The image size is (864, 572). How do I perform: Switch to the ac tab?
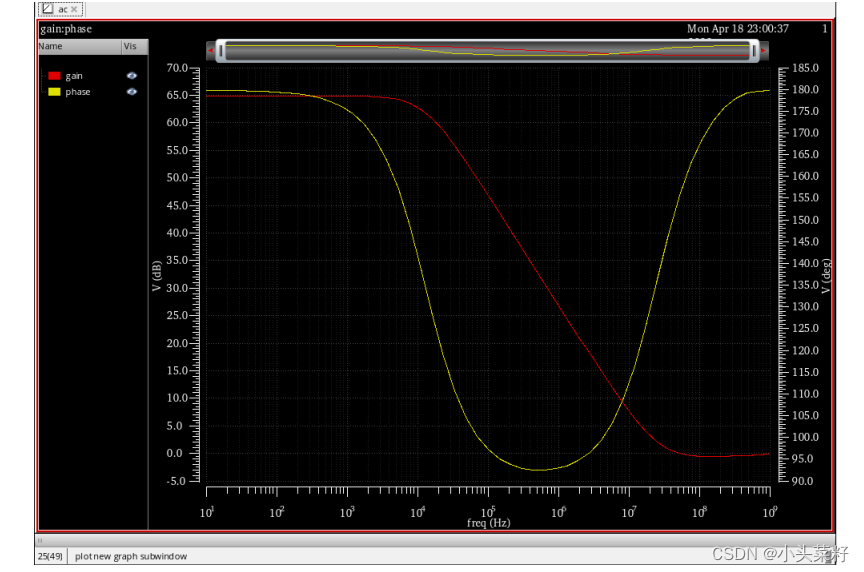click(61, 9)
